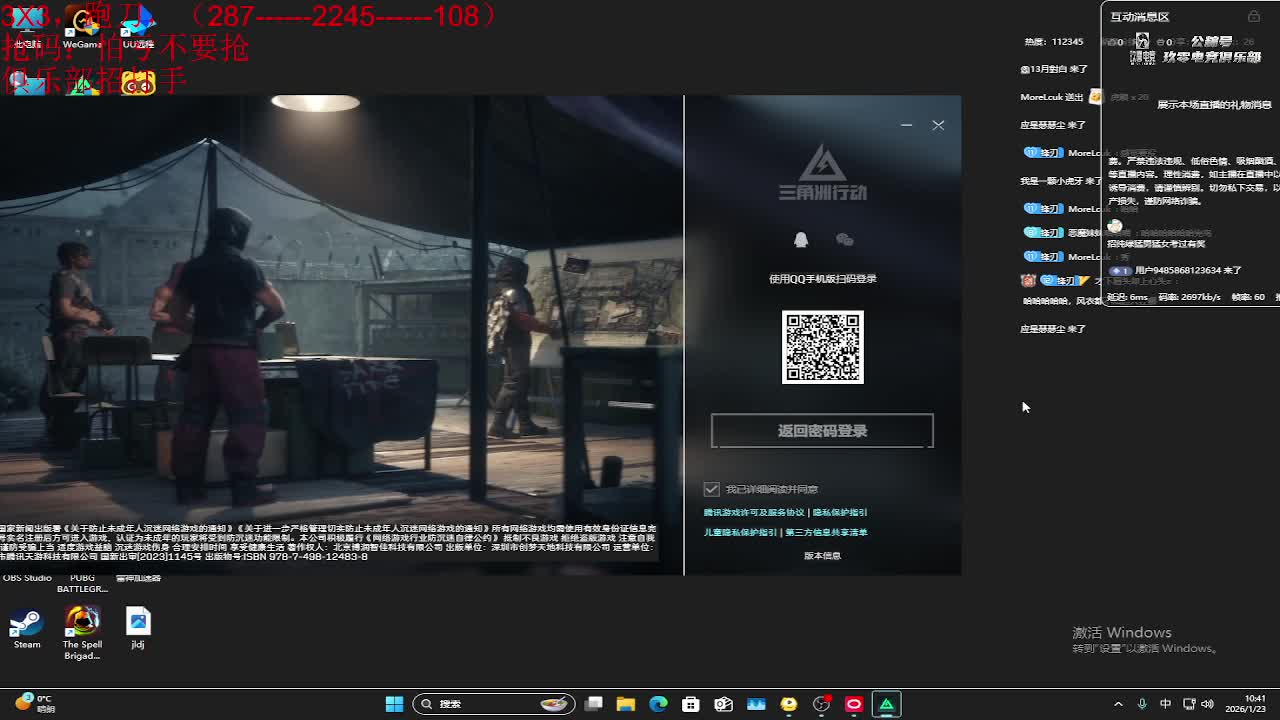
Task: Toggle the 中 input method indicator
Action: [x=1165, y=704]
